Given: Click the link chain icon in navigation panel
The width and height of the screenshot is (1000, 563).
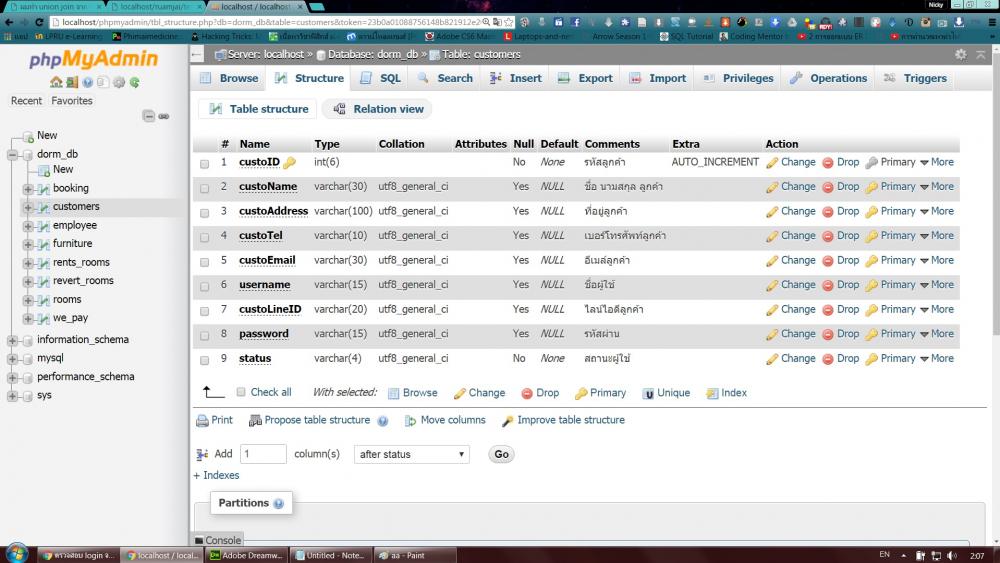Looking at the screenshot, I should point(164,116).
